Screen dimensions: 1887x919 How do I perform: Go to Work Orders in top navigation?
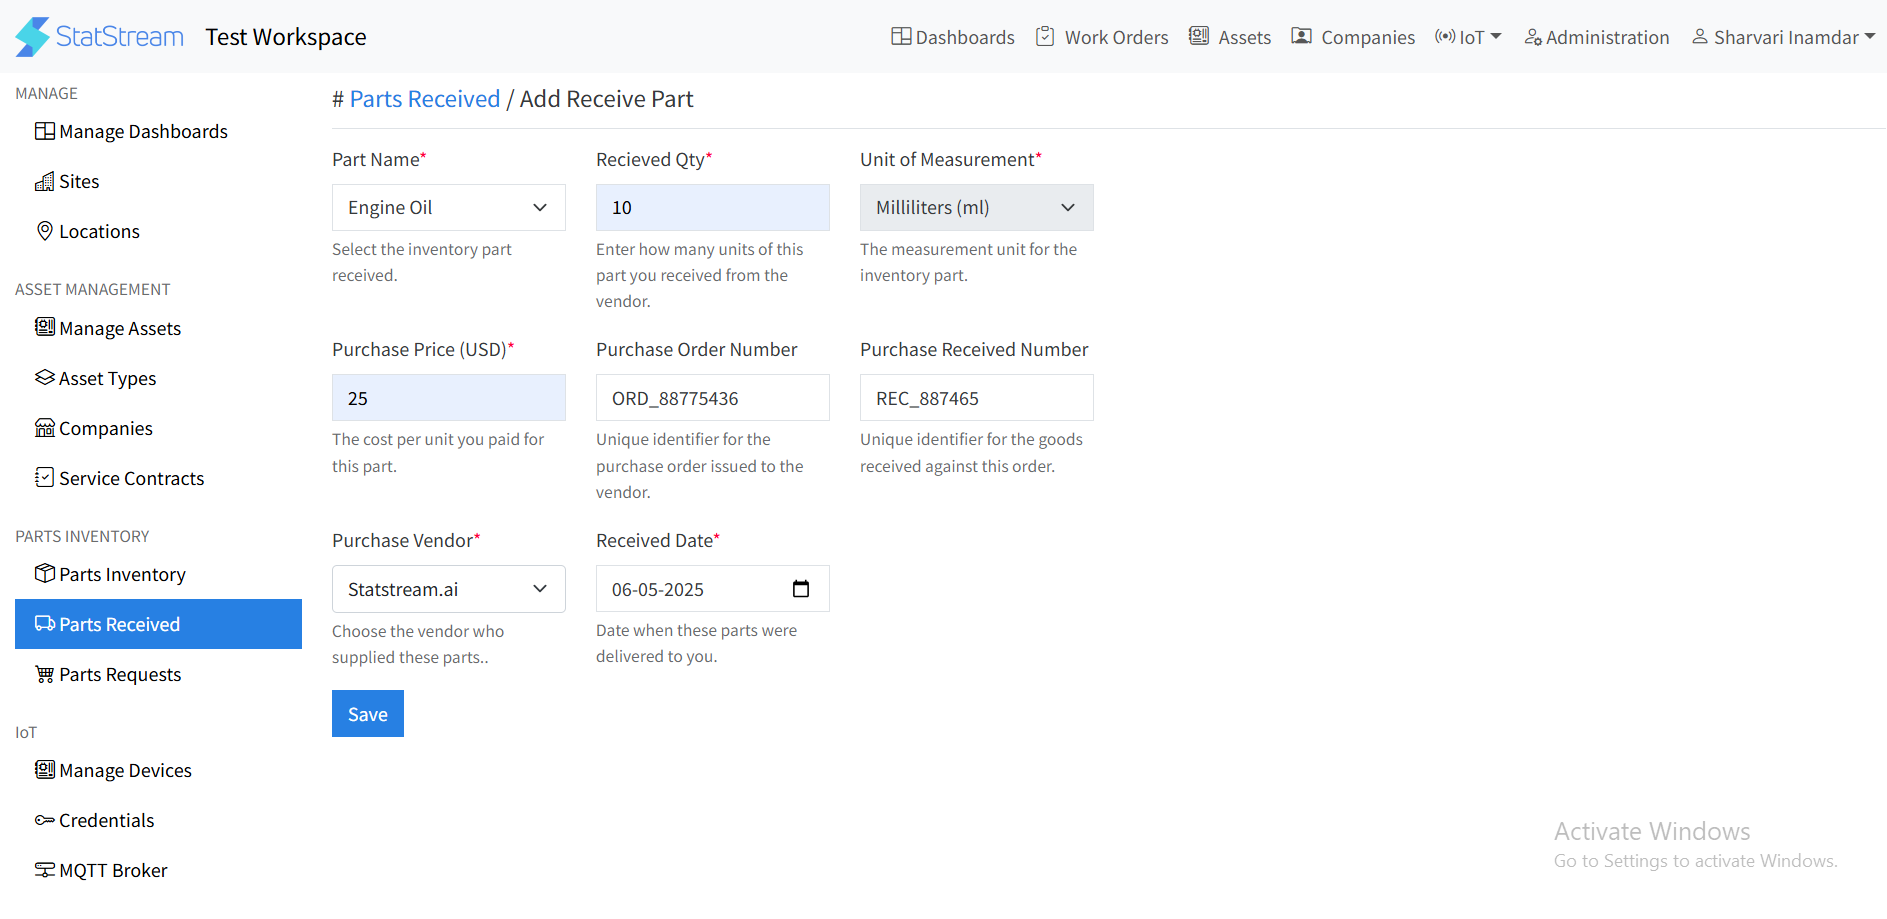tap(1102, 37)
